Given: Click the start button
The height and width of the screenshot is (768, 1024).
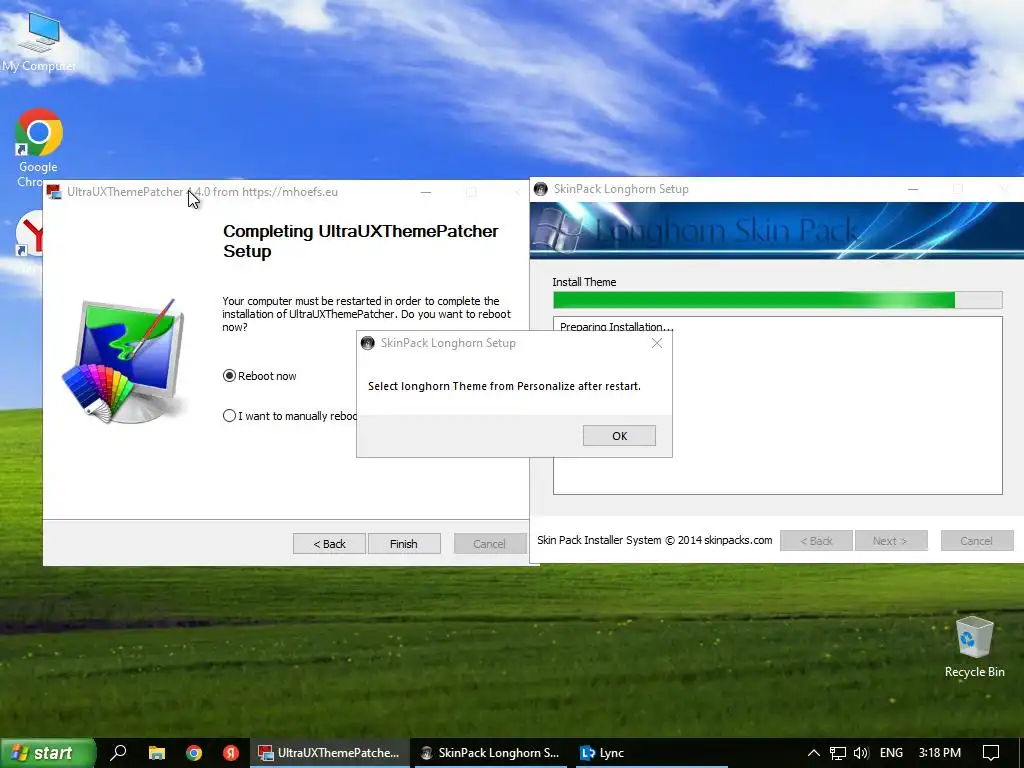Looking at the screenshot, I should 48,753.
